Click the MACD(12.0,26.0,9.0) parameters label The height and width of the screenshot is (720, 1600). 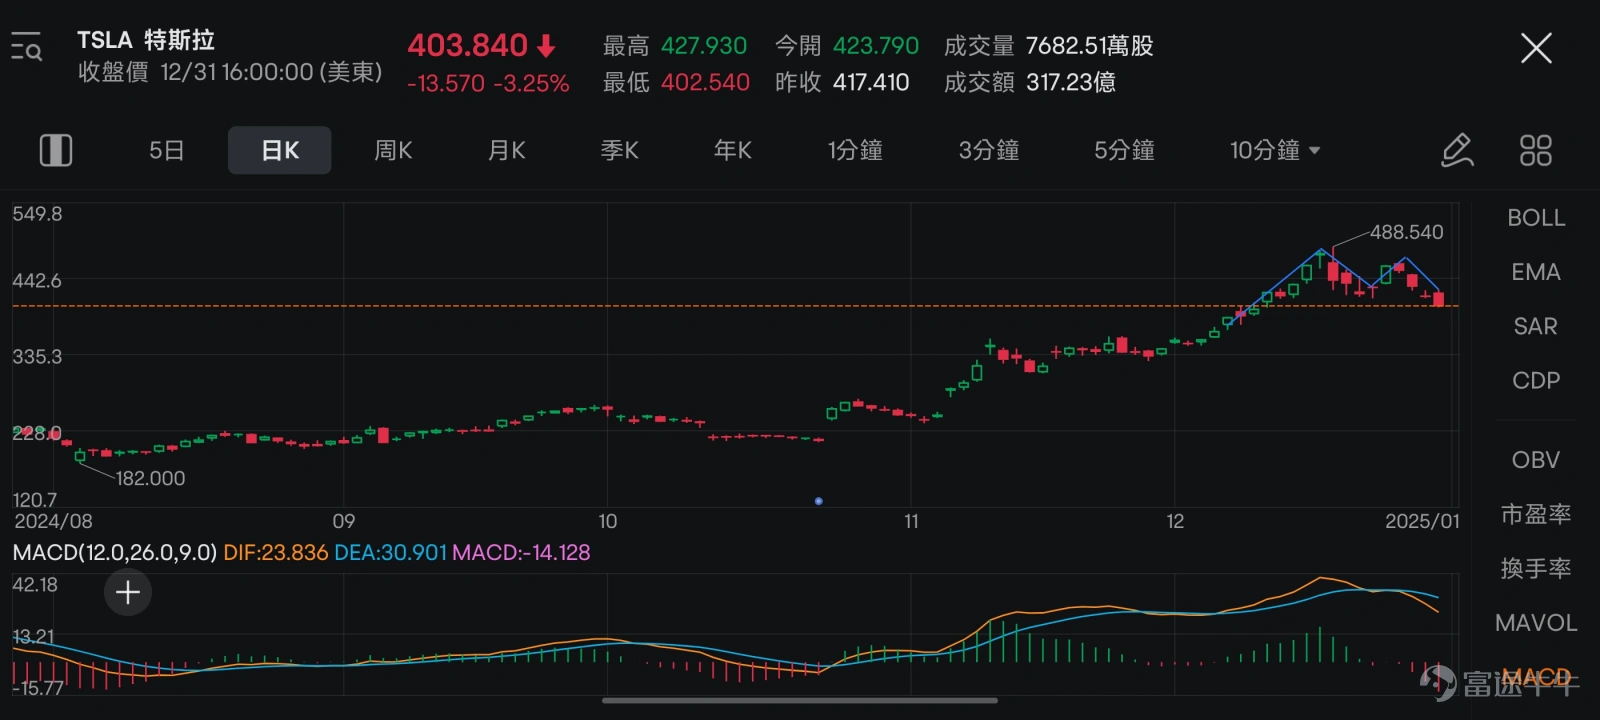(x=115, y=552)
